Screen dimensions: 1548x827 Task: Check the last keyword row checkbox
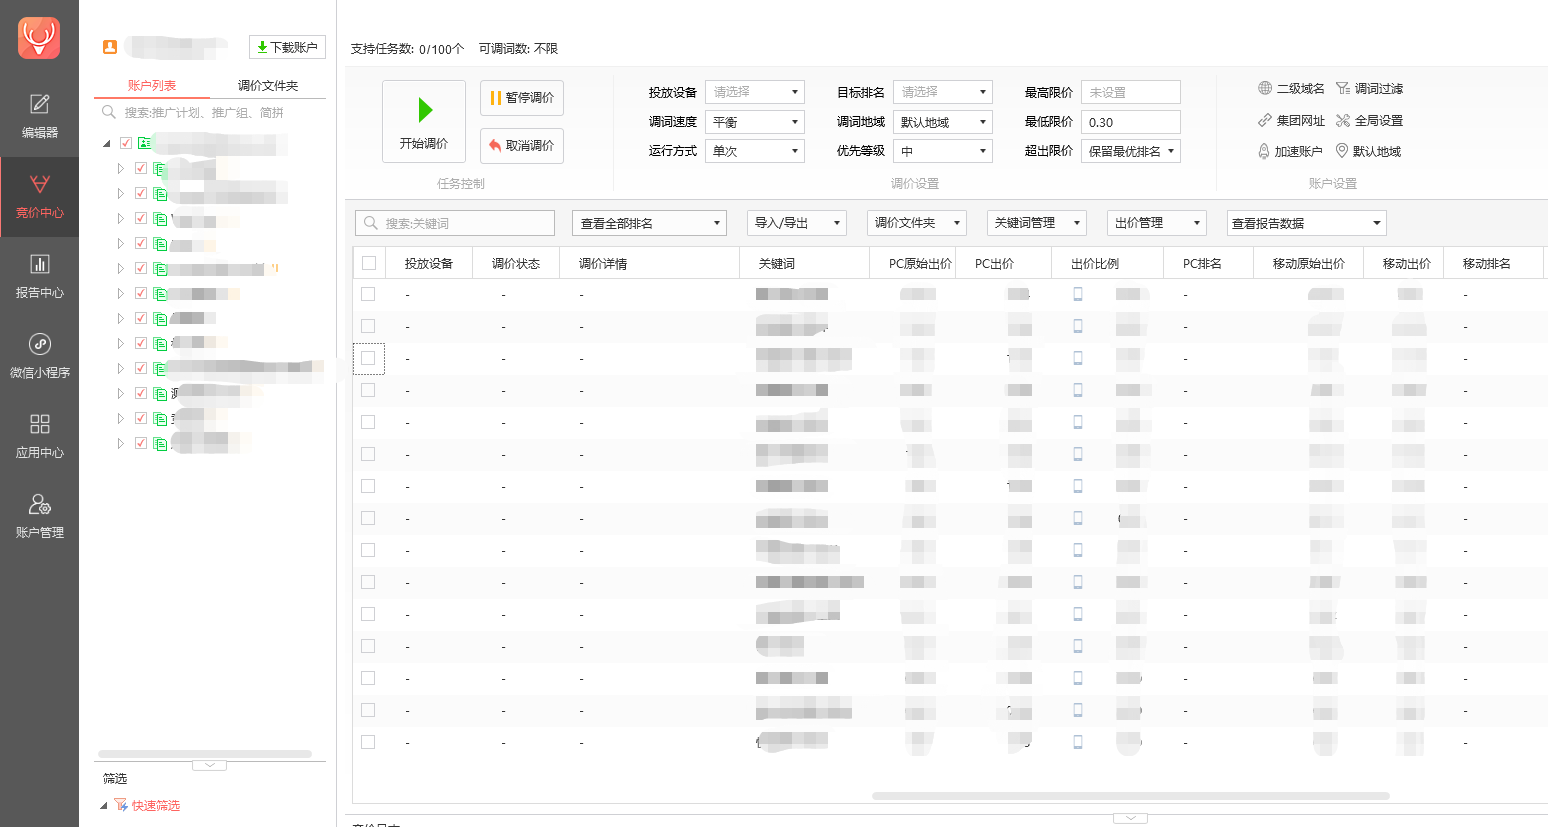368,742
